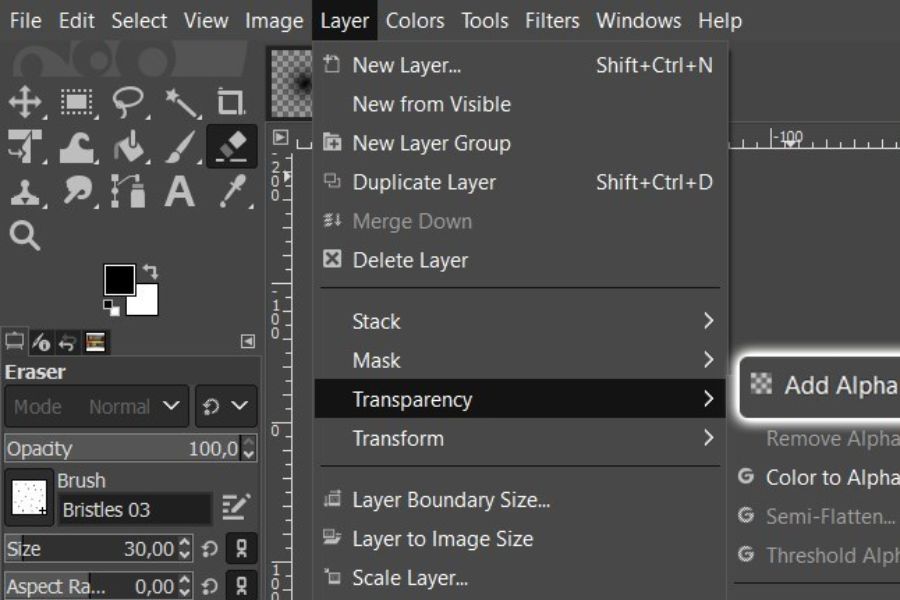Open the Images tab
The height and width of the screenshot is (600, 900).
(x=95, y=342)
